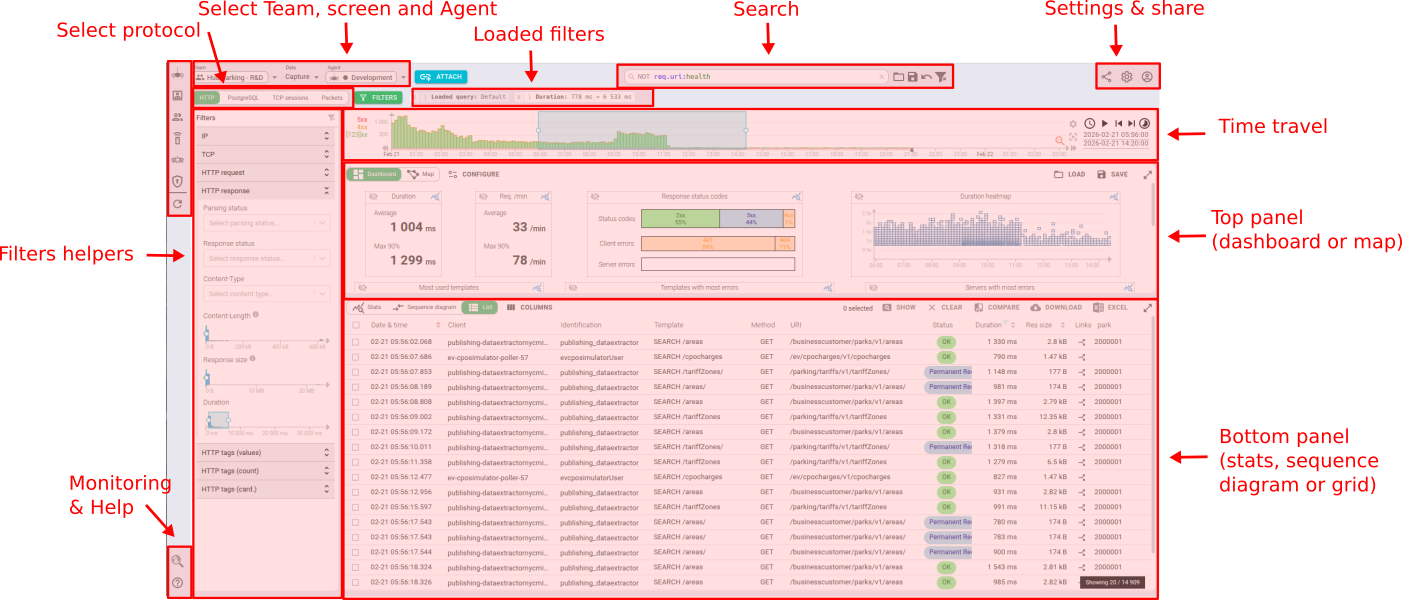Screen dimensions: 1402x600
Task: Download the selected results
Action: point(1056,308)
